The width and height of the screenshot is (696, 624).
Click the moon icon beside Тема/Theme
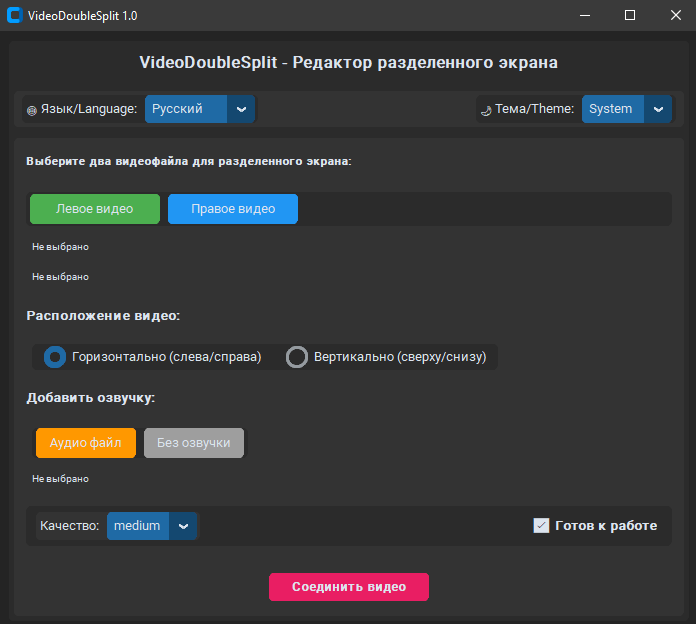click(x=485, y=110)
